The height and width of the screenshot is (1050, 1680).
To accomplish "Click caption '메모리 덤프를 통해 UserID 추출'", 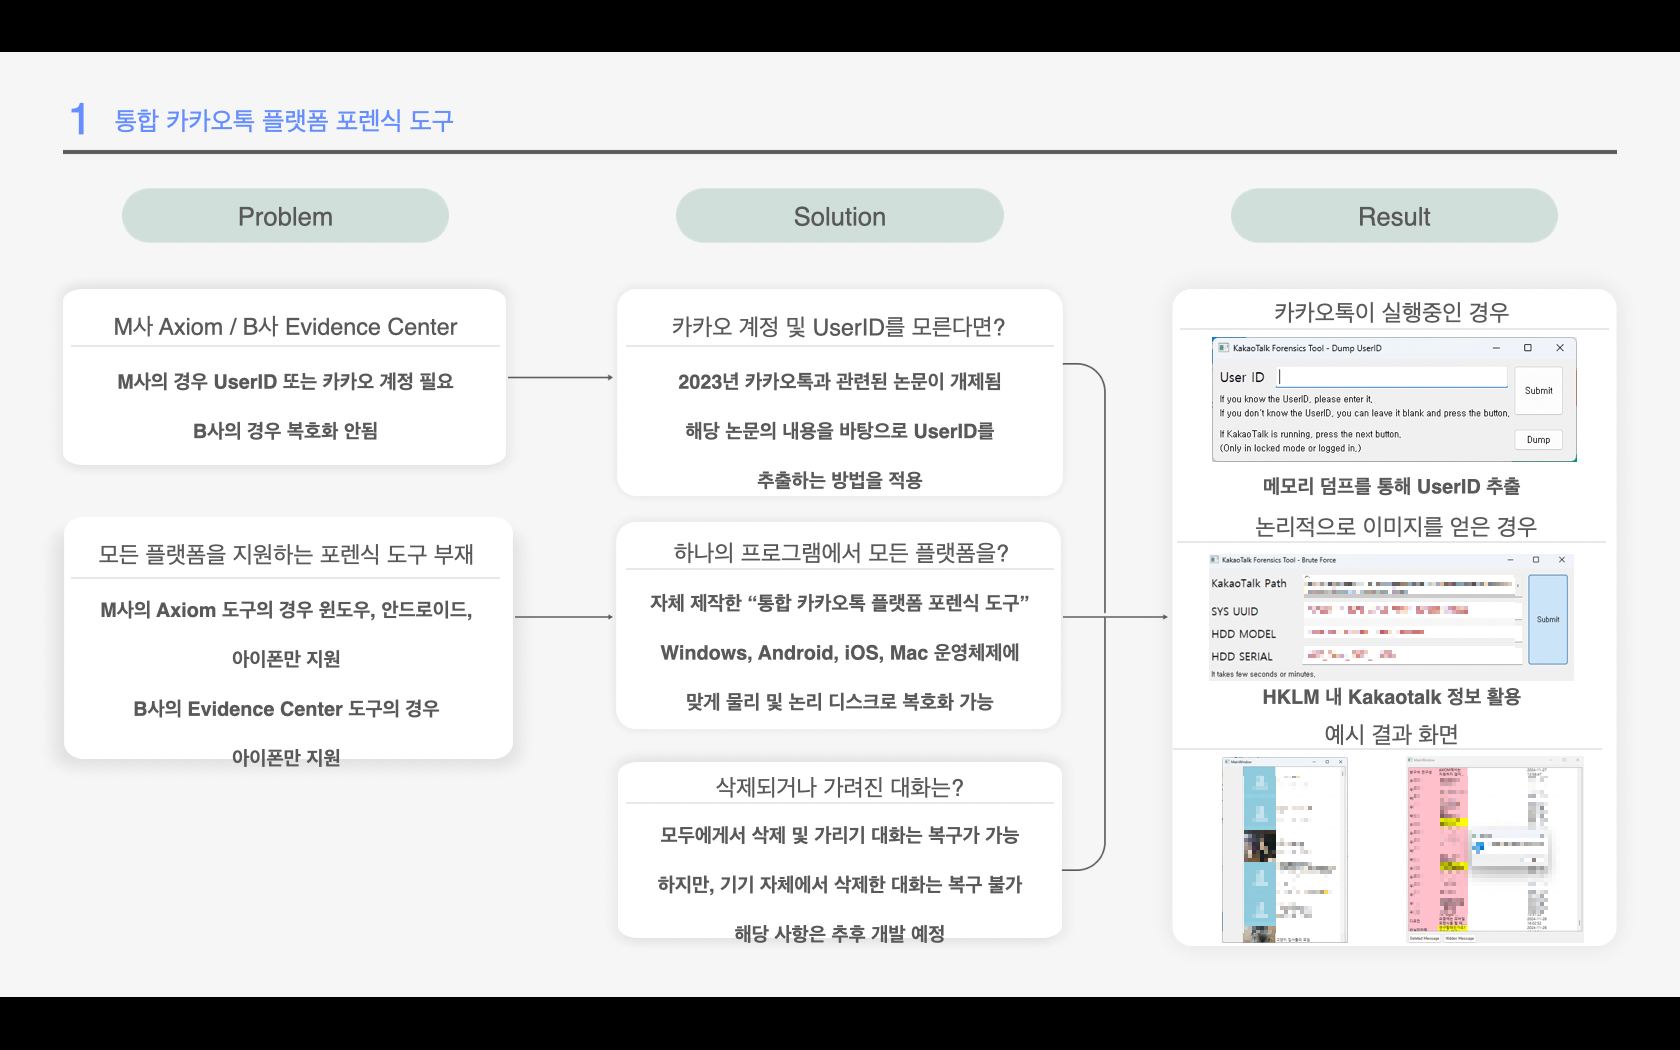I will tap(1391, 487).
